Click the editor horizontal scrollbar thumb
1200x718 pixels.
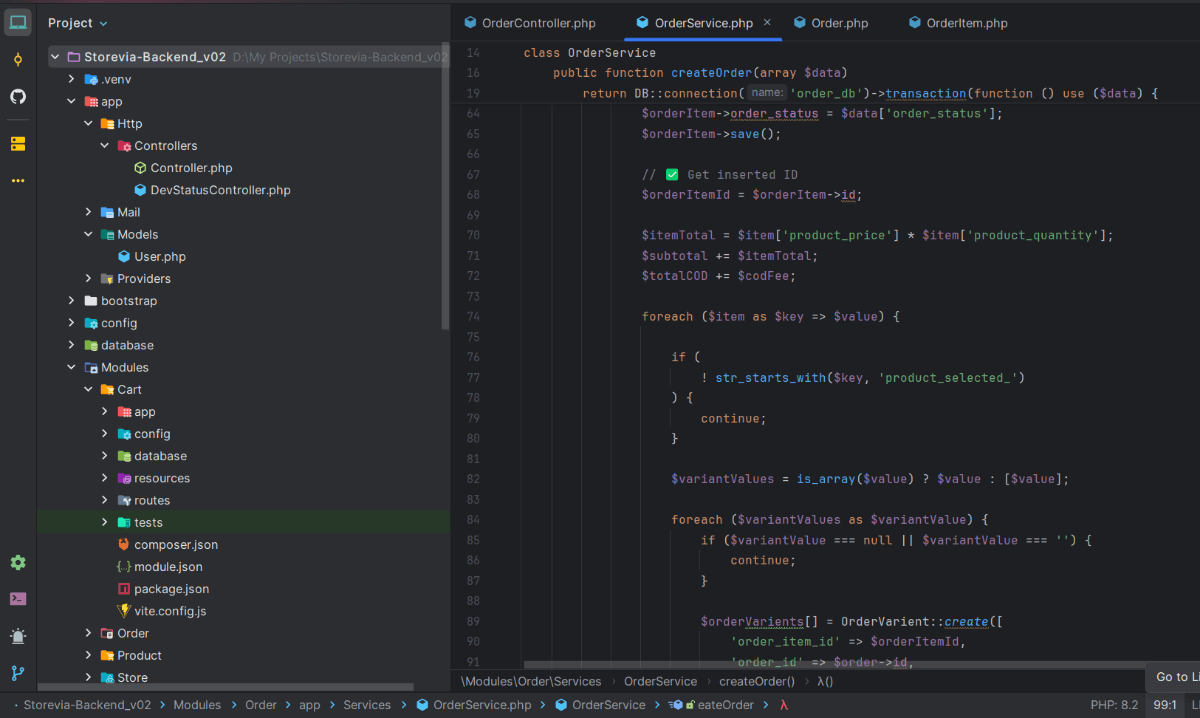click(835, 664)
